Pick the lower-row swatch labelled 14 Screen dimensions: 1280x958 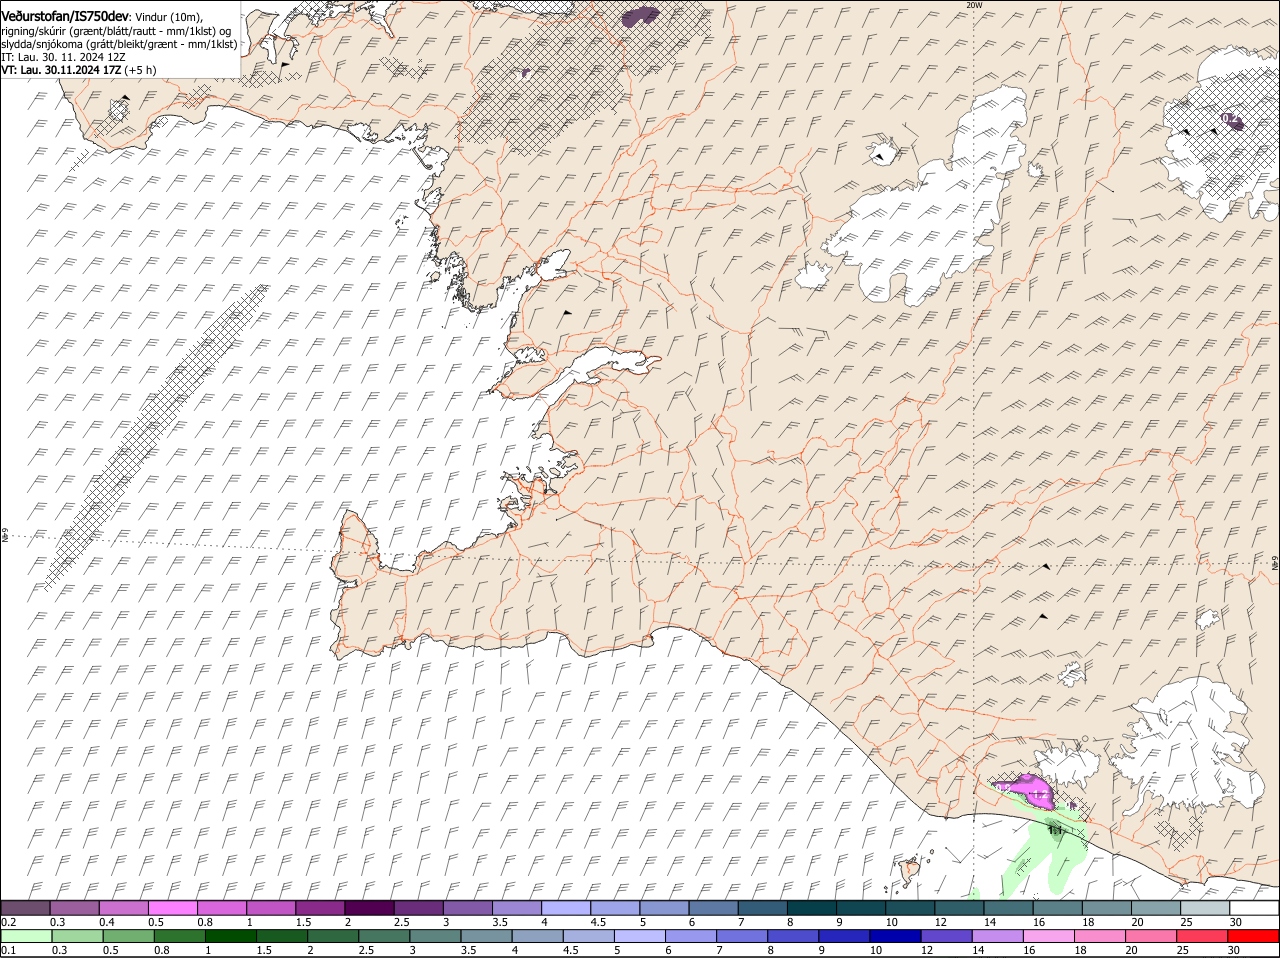997,937
